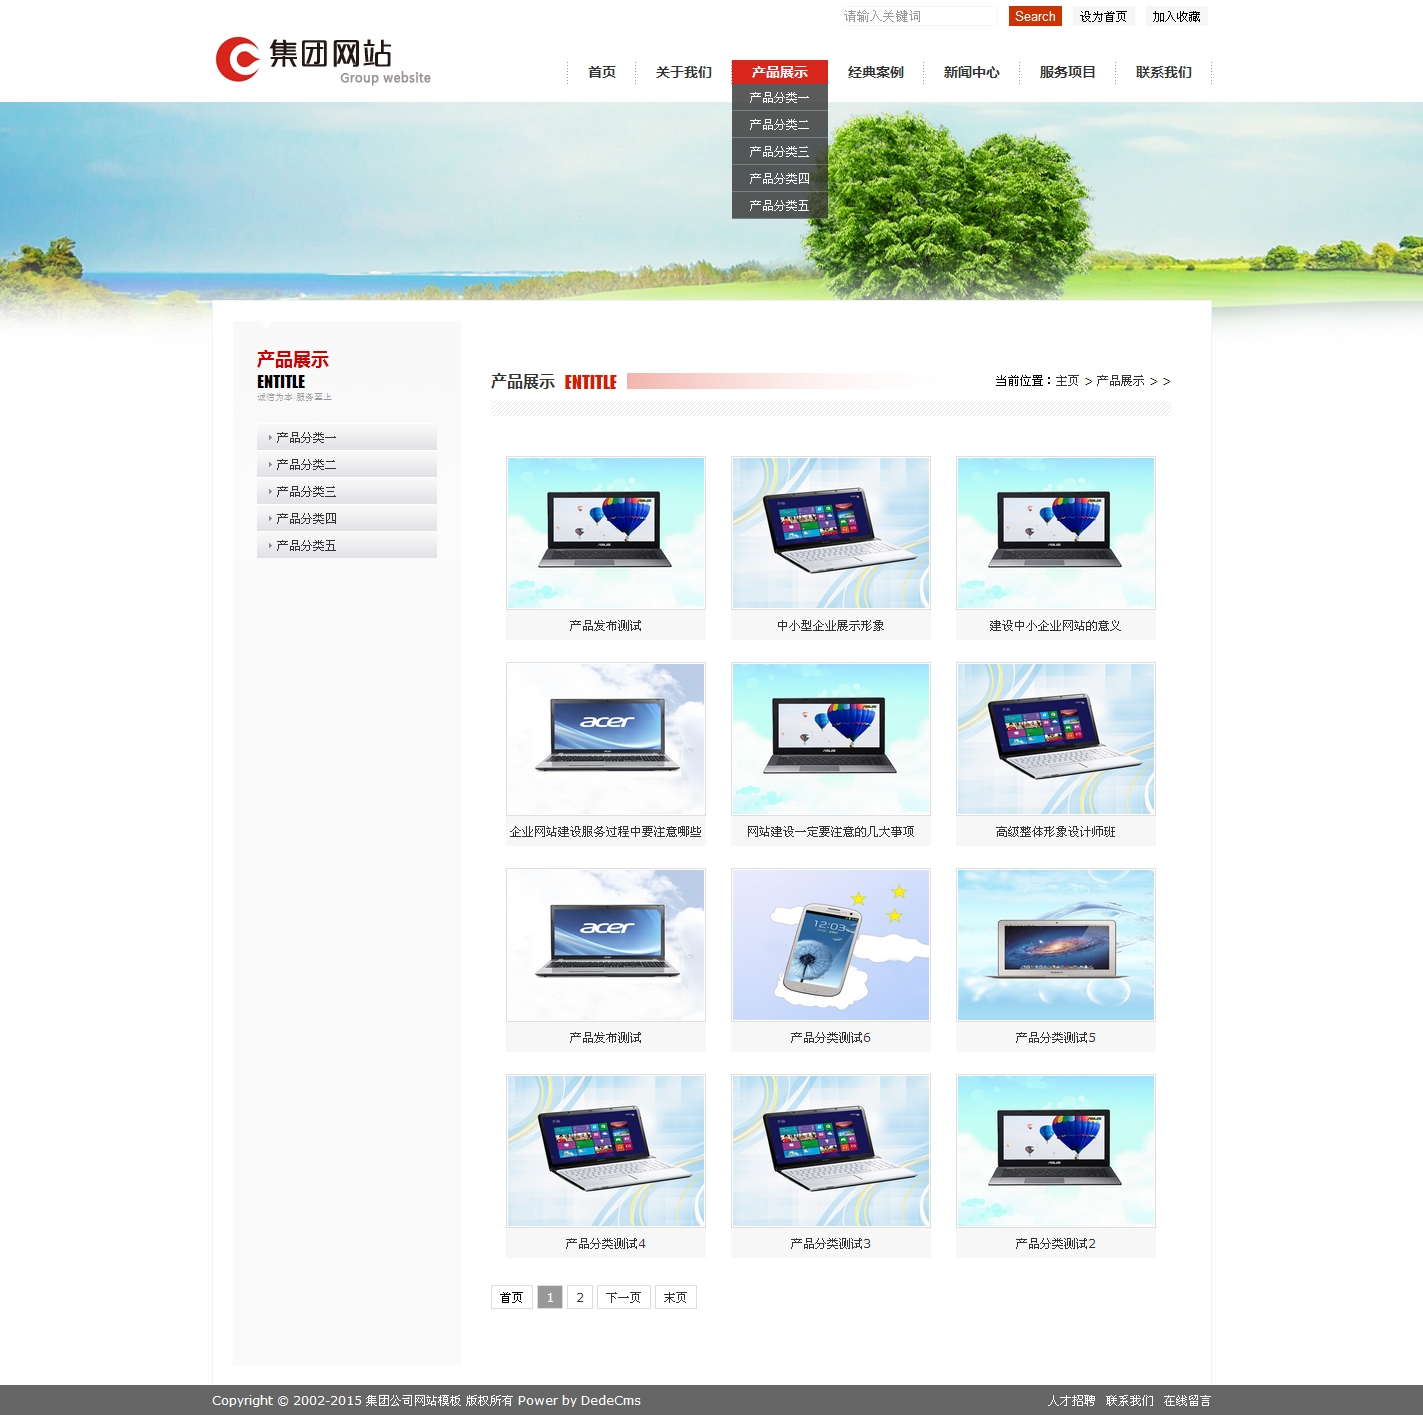Open the MacBook thumbnail 产品分类测试5
1423x1415 pixels.
(1055, 945)
